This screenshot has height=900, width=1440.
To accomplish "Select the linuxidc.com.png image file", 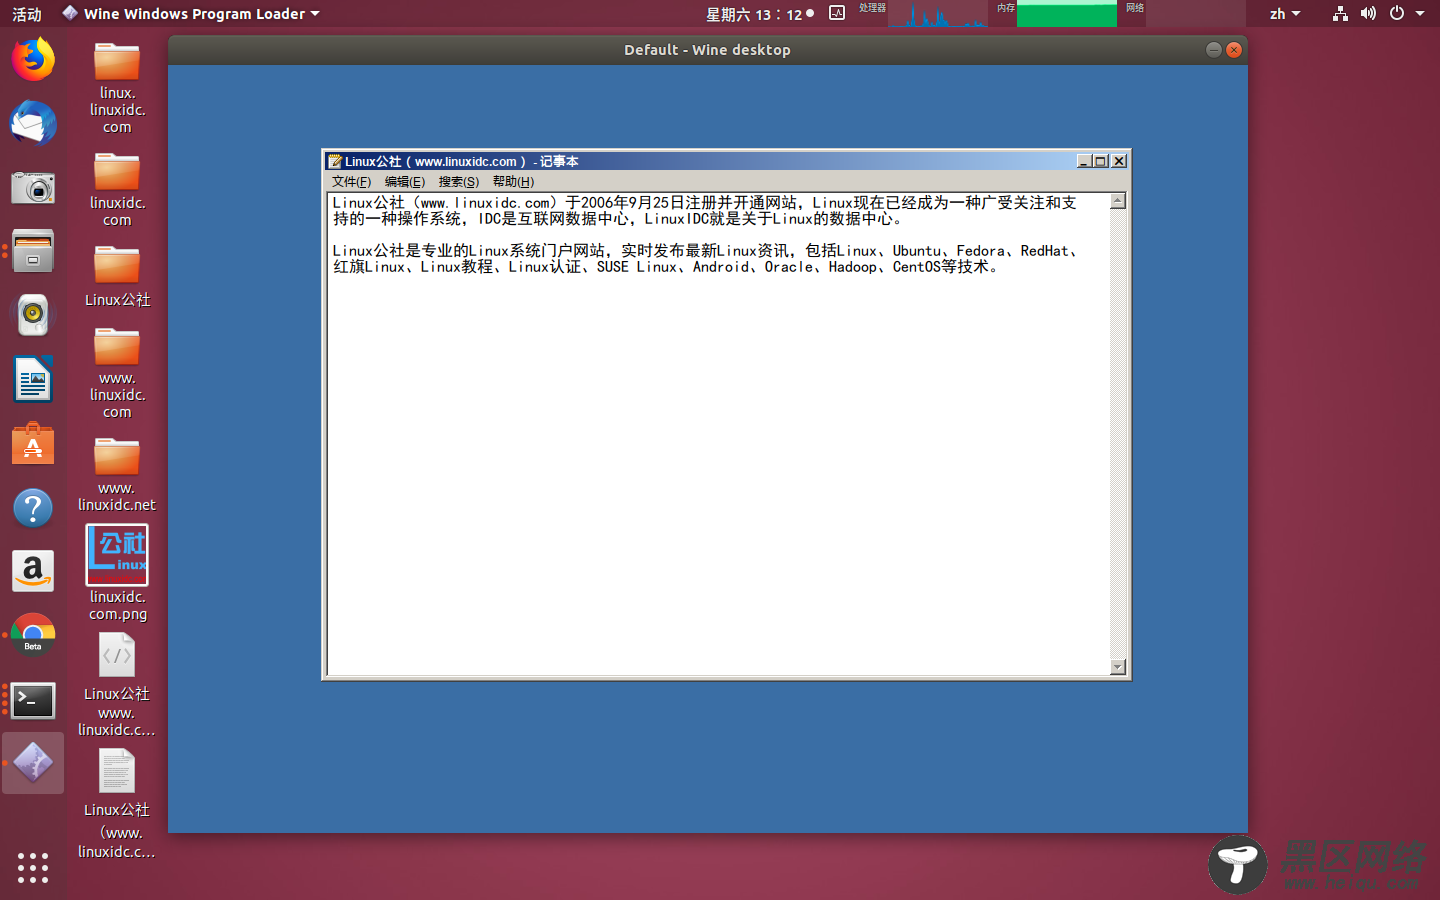I will pos(117,573).
